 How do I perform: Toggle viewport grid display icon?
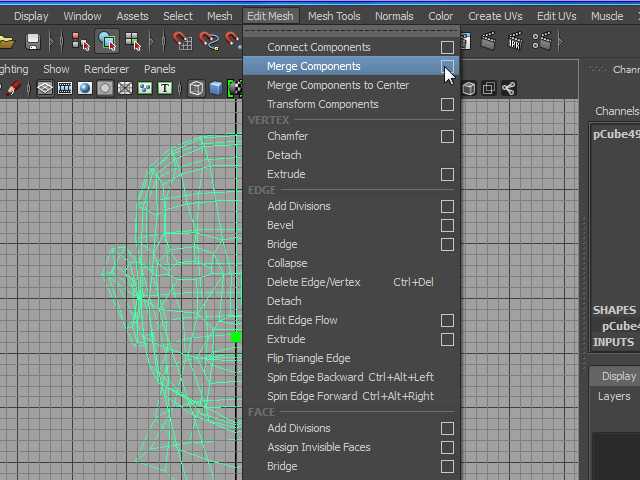pos(45,88)
